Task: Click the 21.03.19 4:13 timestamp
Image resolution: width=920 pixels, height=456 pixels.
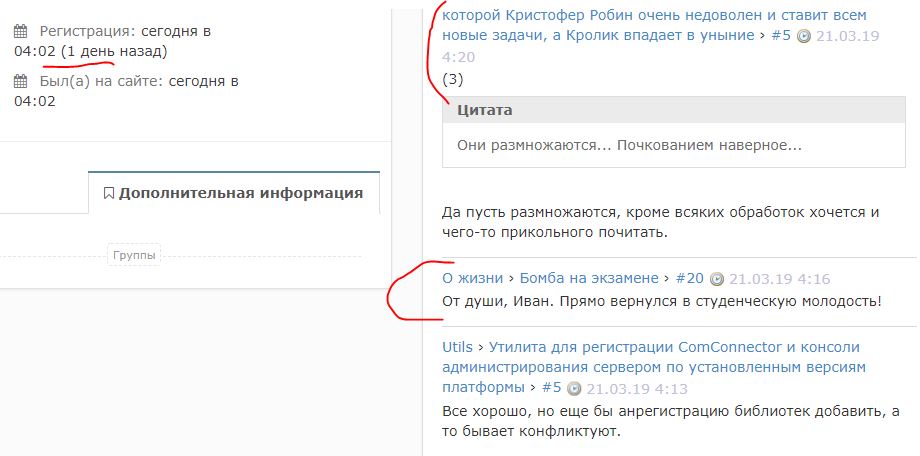Action: coord(637,389)
